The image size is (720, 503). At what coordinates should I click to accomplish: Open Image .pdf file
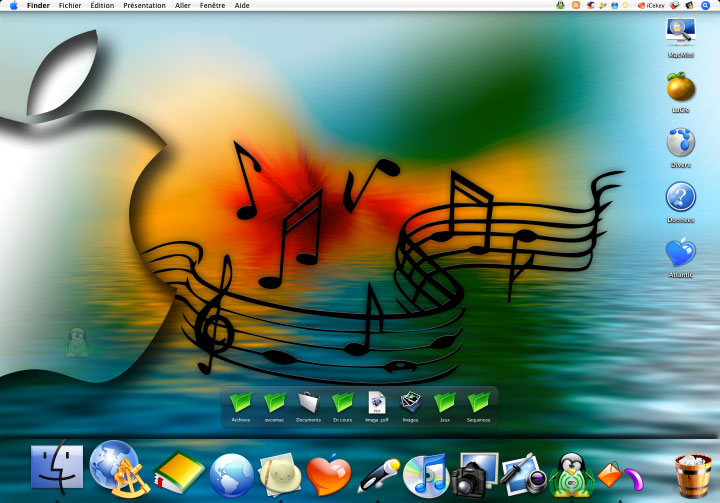coord(377,407)
